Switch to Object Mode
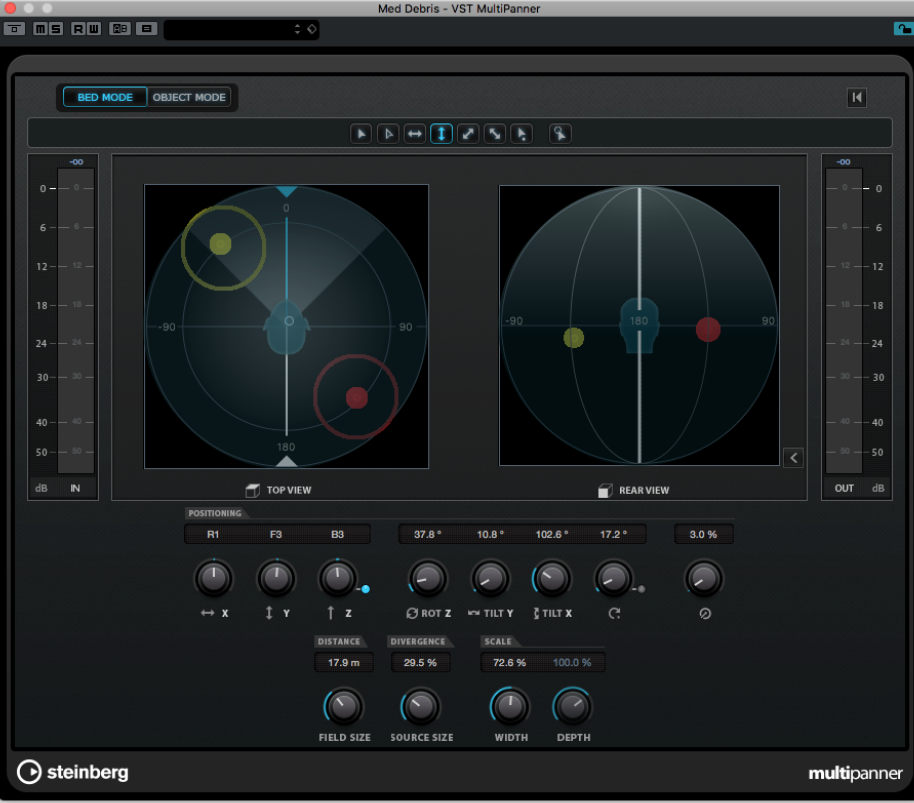 click(189, 97)
